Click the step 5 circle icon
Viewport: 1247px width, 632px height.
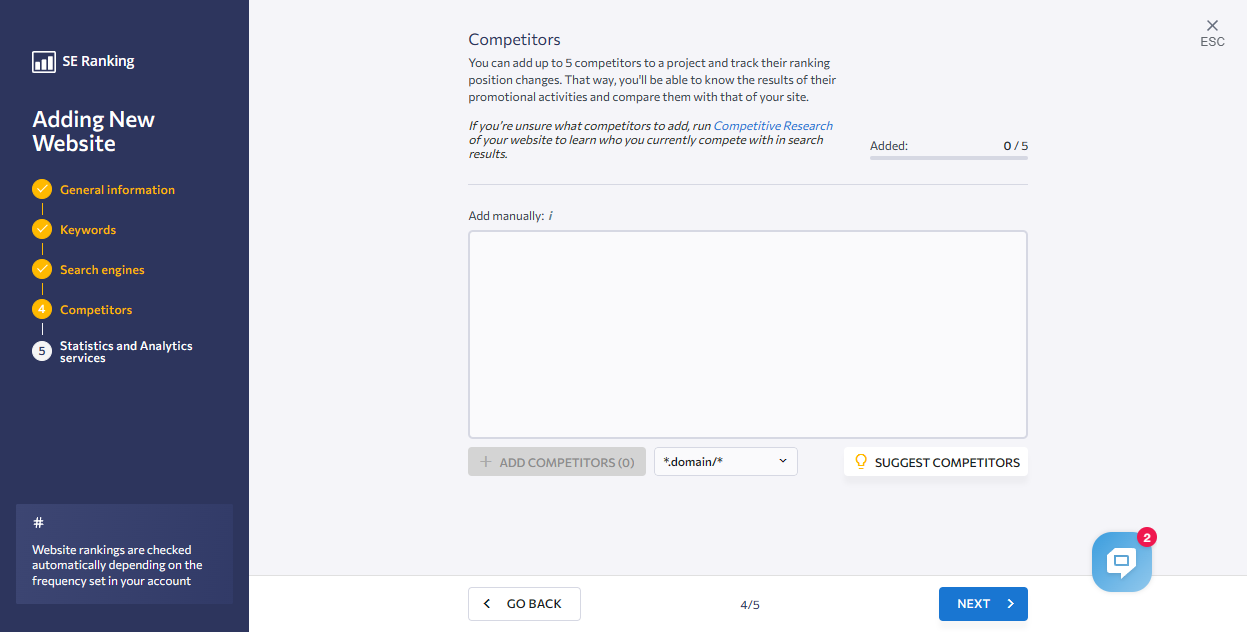(x=42, y=351)
